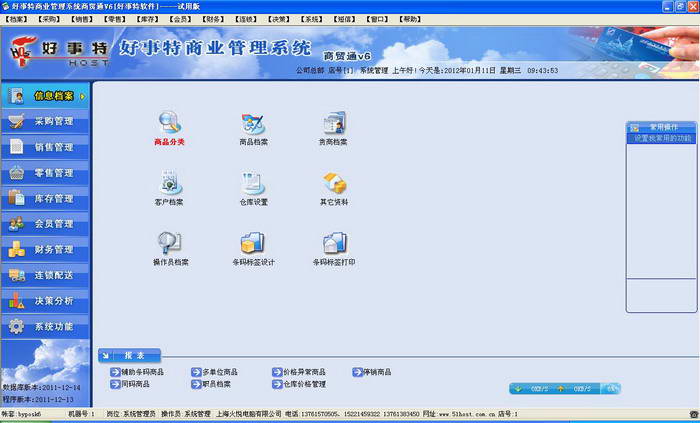Click the 岗位:系统管理员 status bar entry

tap(131, 414)
